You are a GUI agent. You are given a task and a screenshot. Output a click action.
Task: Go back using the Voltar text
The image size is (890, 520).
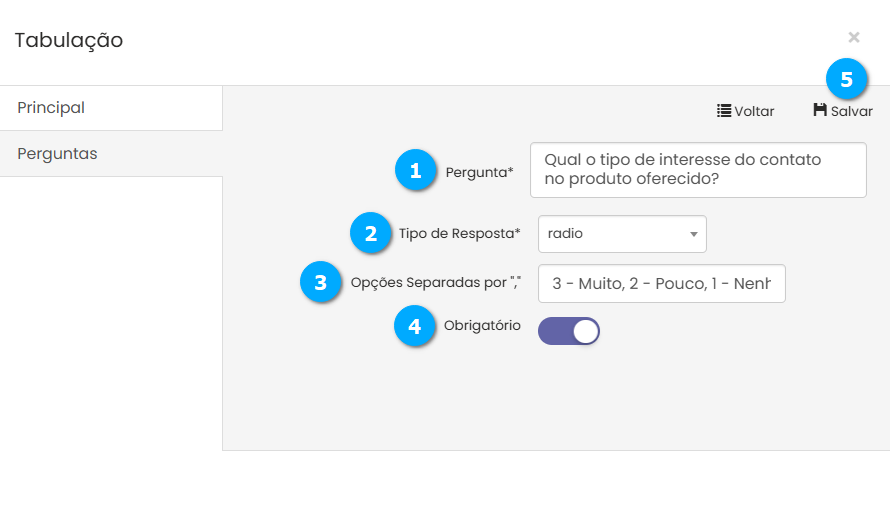[755, 112]
